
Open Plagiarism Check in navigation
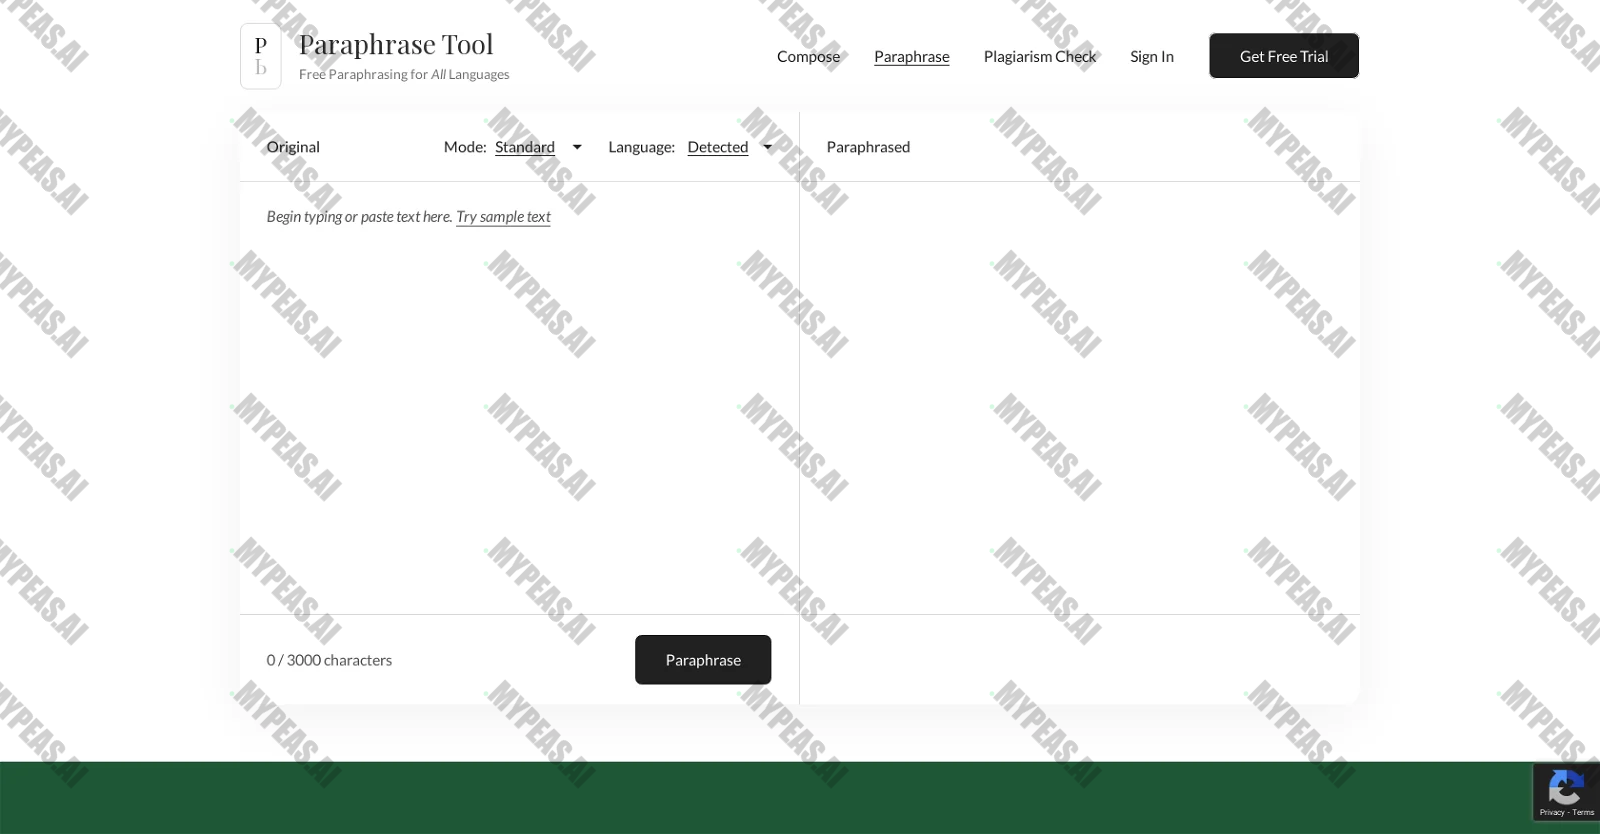(x=1040, y=56)
